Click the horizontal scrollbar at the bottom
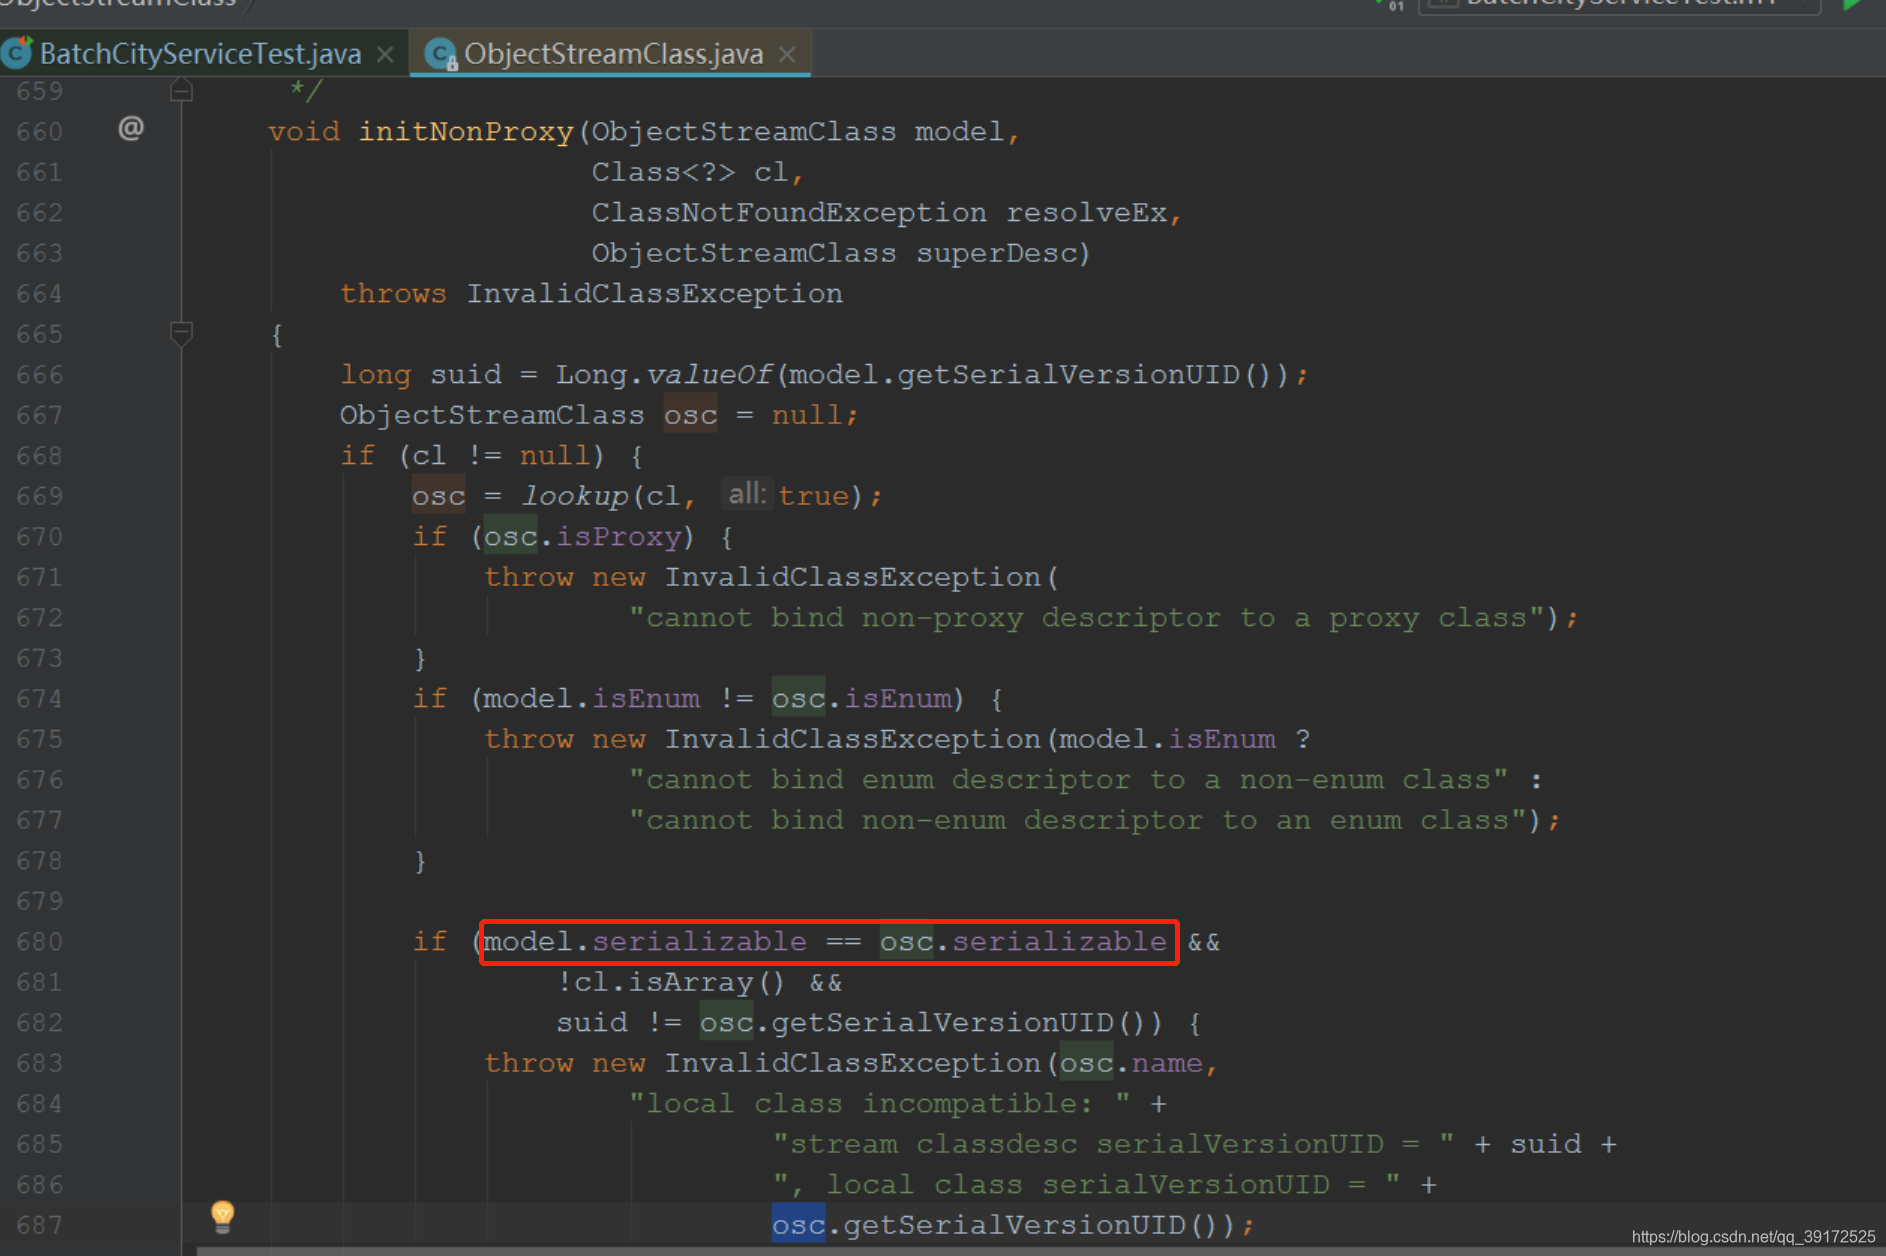 (1040, 1250)
